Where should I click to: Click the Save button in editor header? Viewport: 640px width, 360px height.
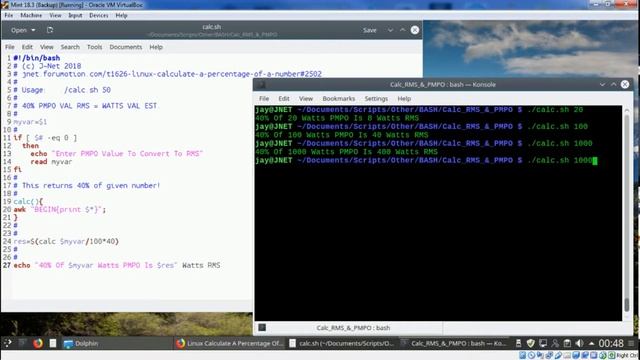click(x=369, y=30)
